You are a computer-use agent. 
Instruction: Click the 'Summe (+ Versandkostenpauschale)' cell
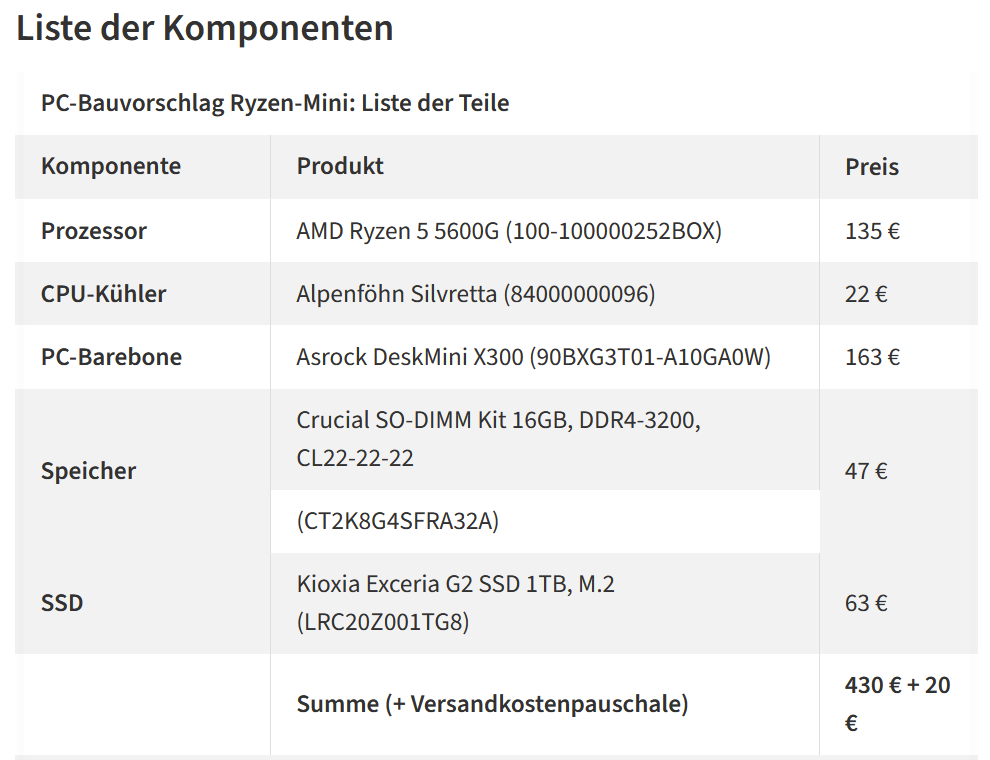492,704
